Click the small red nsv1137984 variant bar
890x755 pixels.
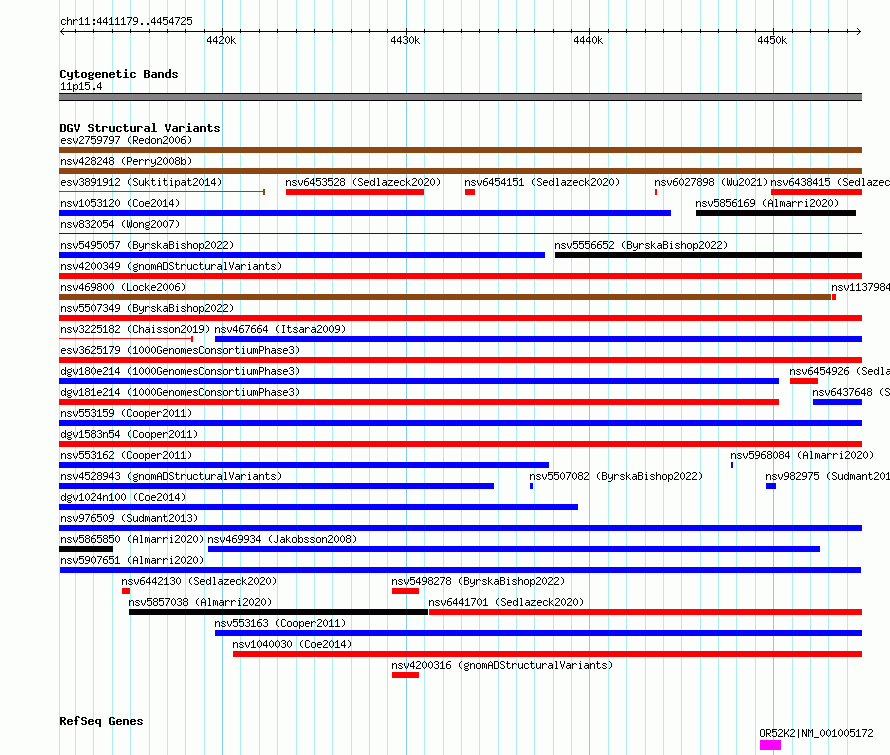pos(834,297)
